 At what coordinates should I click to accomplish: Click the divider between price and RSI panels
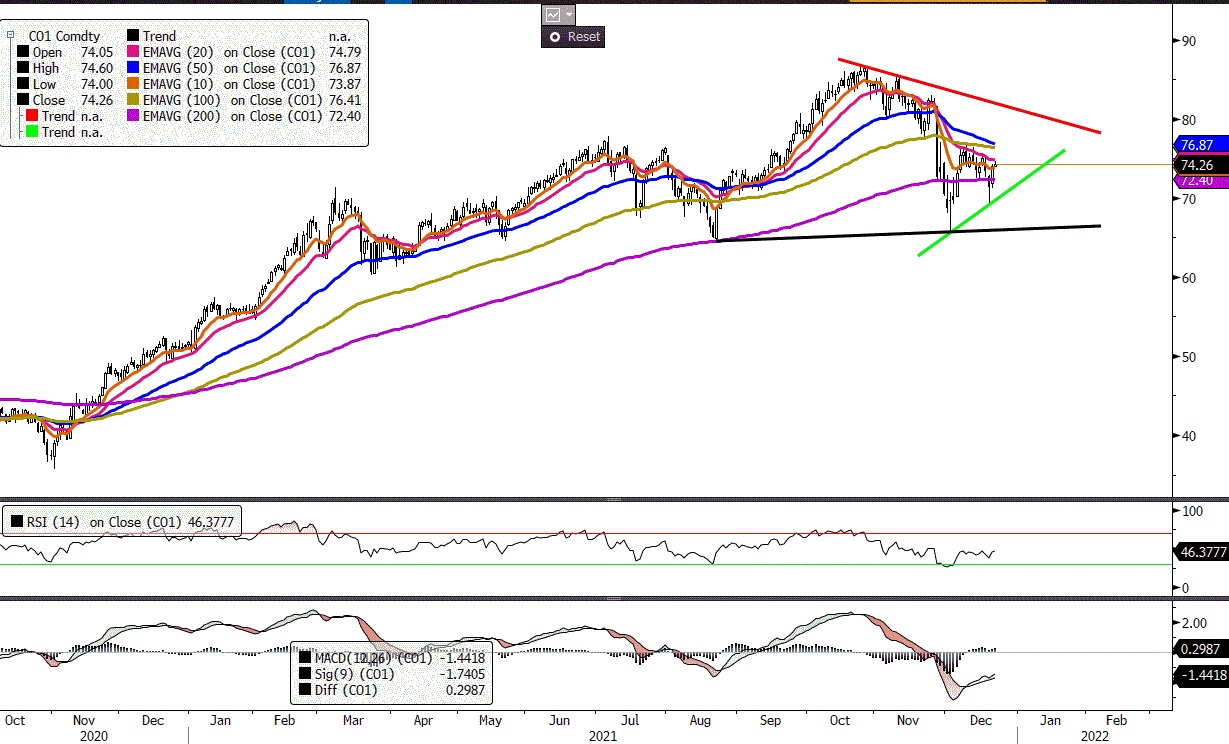(614, 498)
